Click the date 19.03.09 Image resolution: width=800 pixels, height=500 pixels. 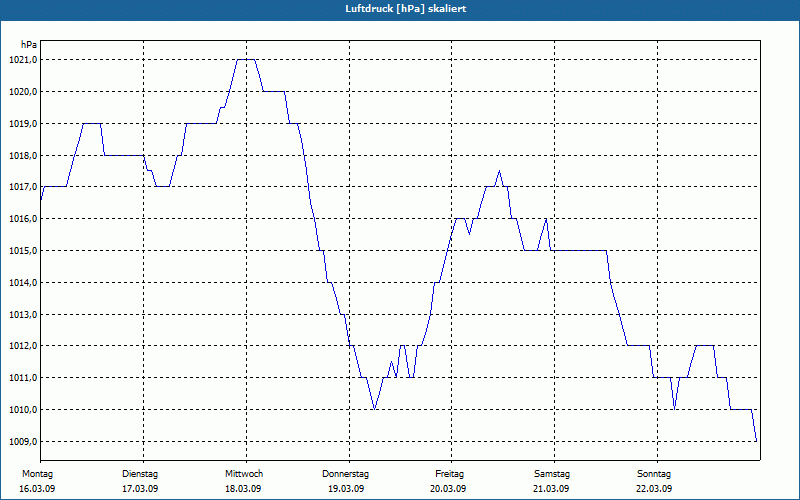[346, 489]
